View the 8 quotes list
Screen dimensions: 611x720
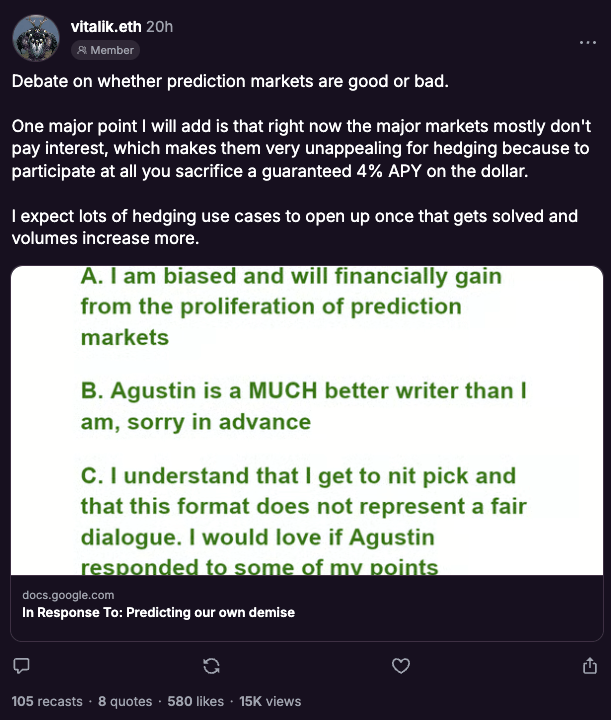125,701
